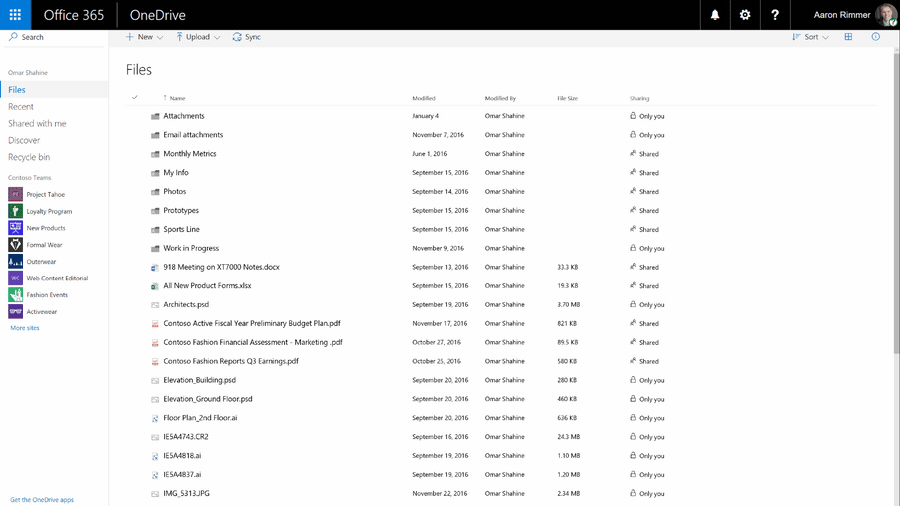This screenshot has width=900, height=506.
Task: Open Web Content Editorial site icon
Action: (x=15, y=278)
